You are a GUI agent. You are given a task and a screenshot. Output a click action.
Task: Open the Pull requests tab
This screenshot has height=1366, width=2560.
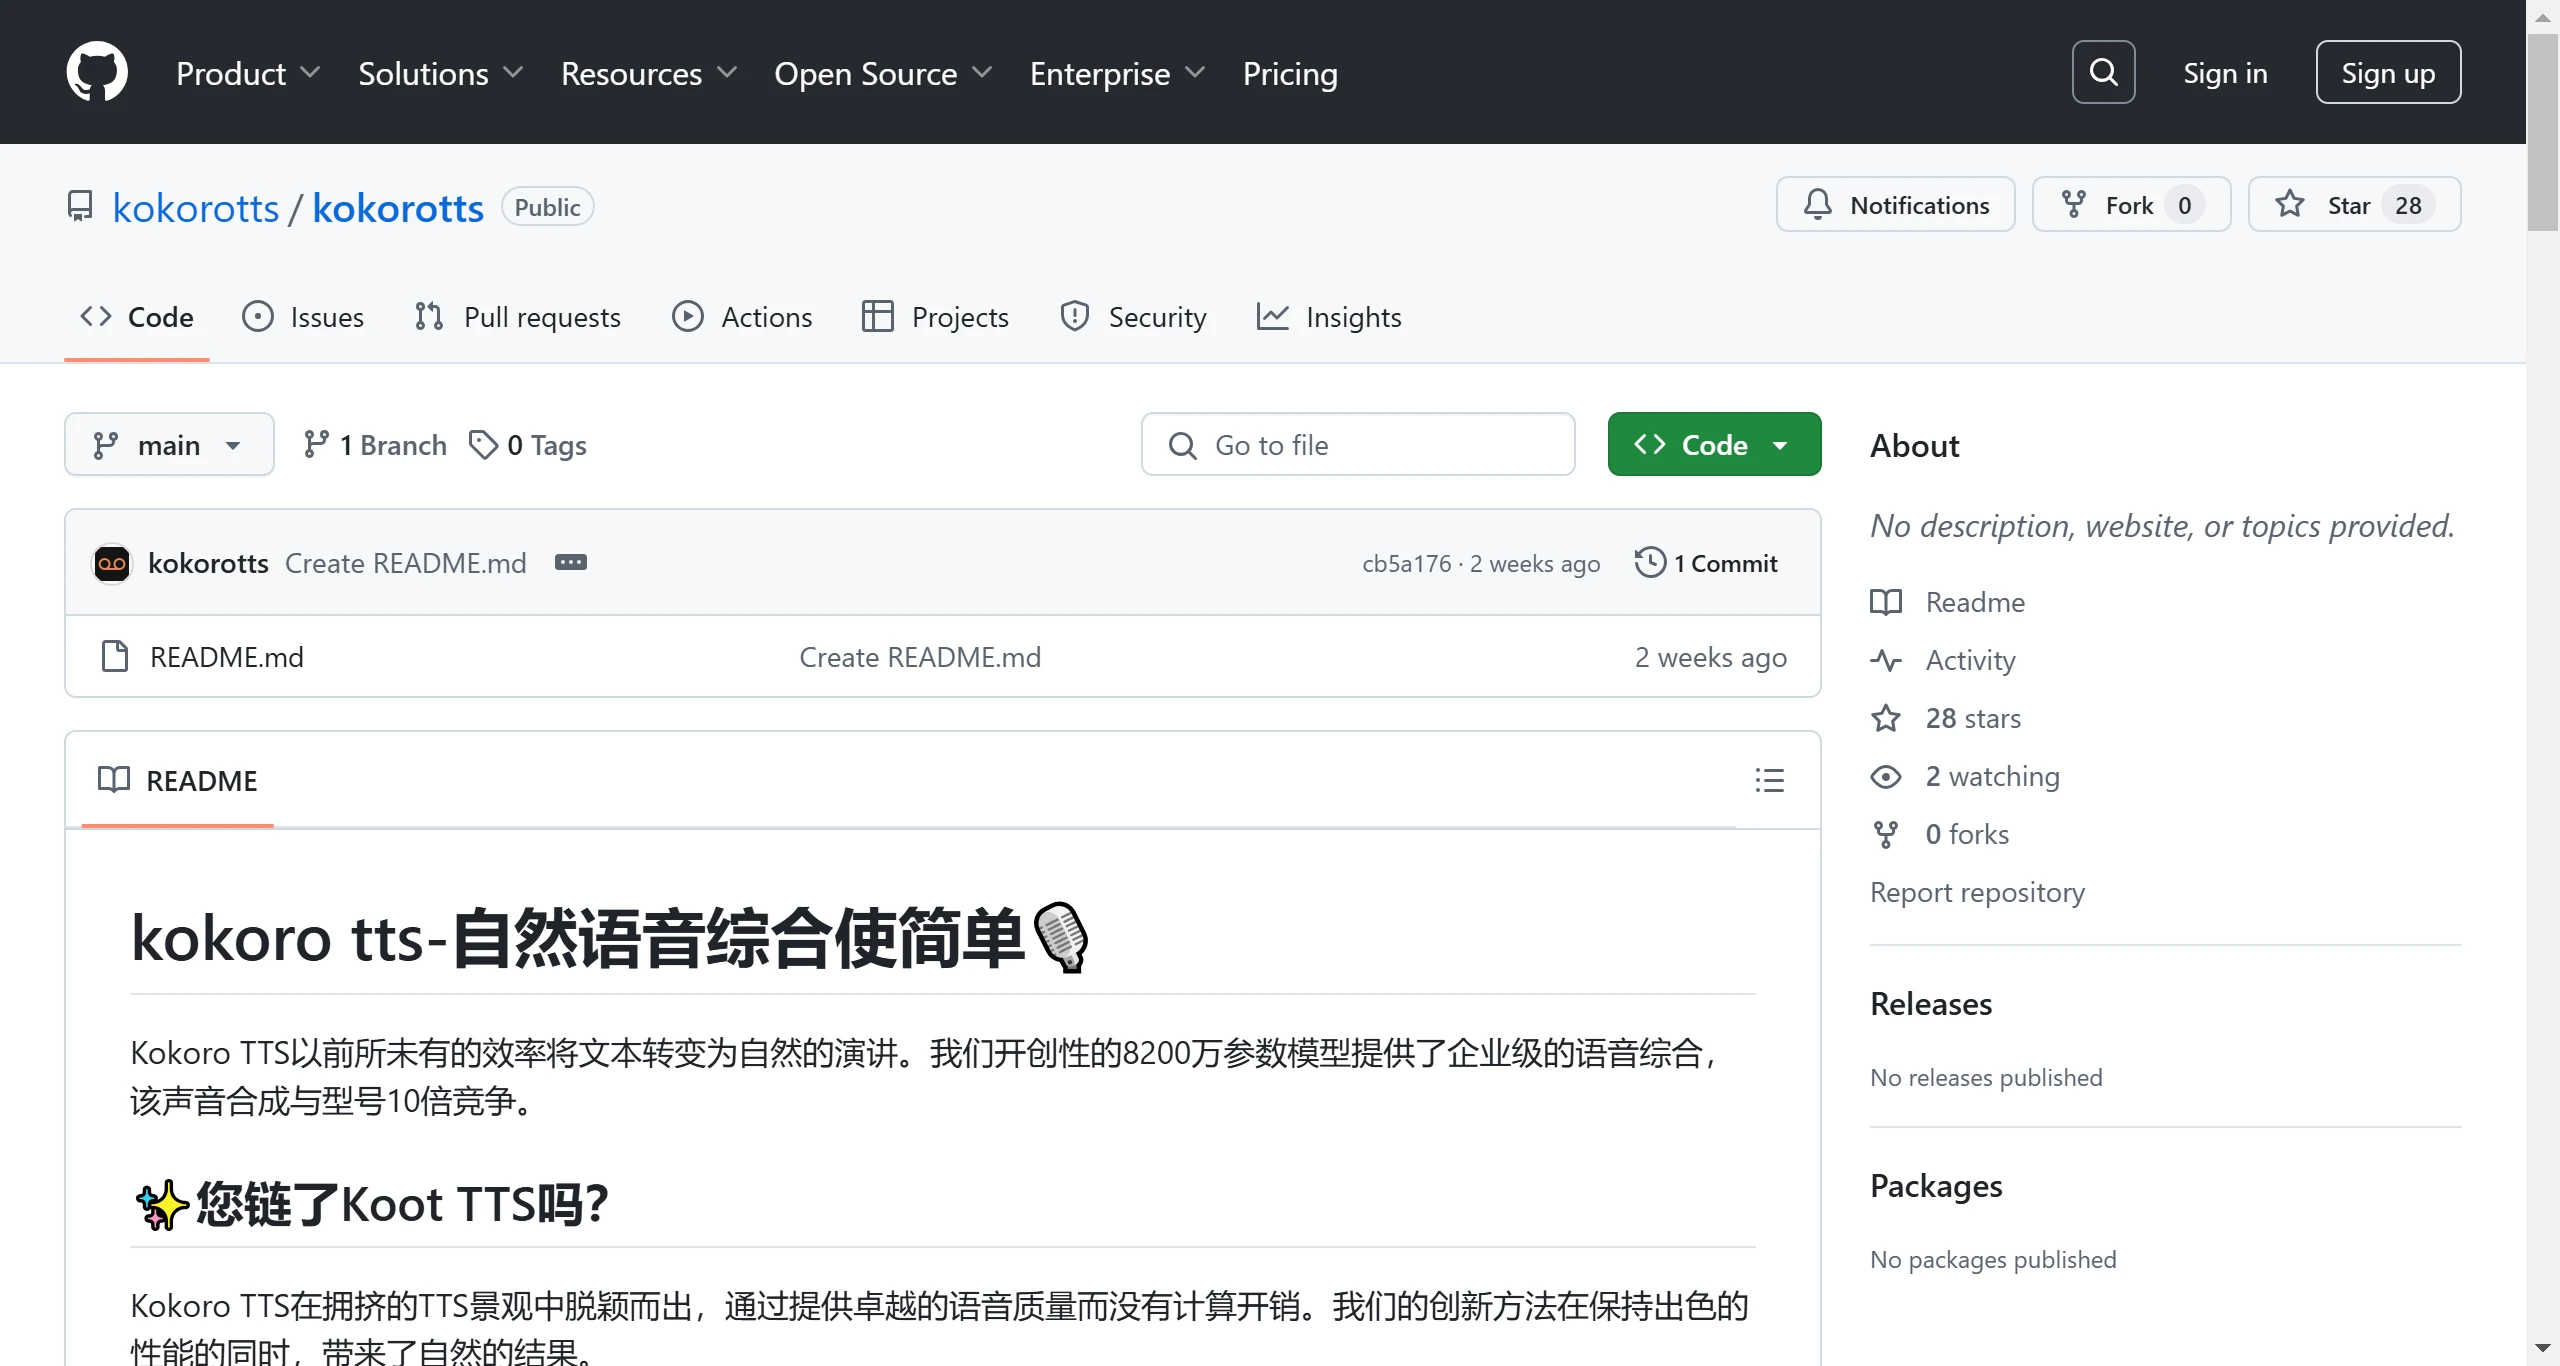click(x=518, y=317)
